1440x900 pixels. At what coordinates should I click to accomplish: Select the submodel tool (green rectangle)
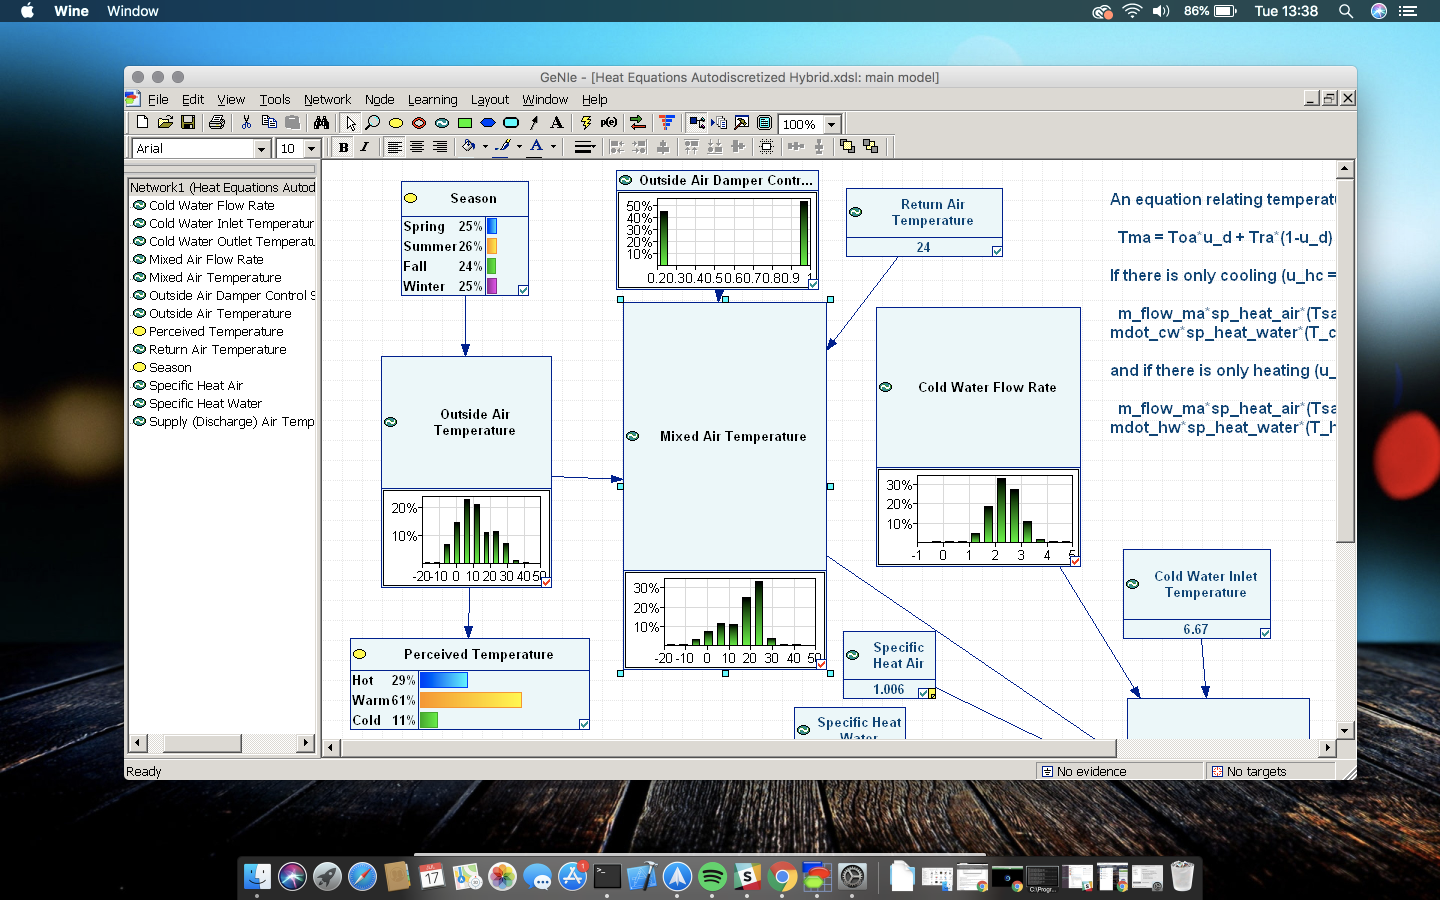tap(464, 122)
